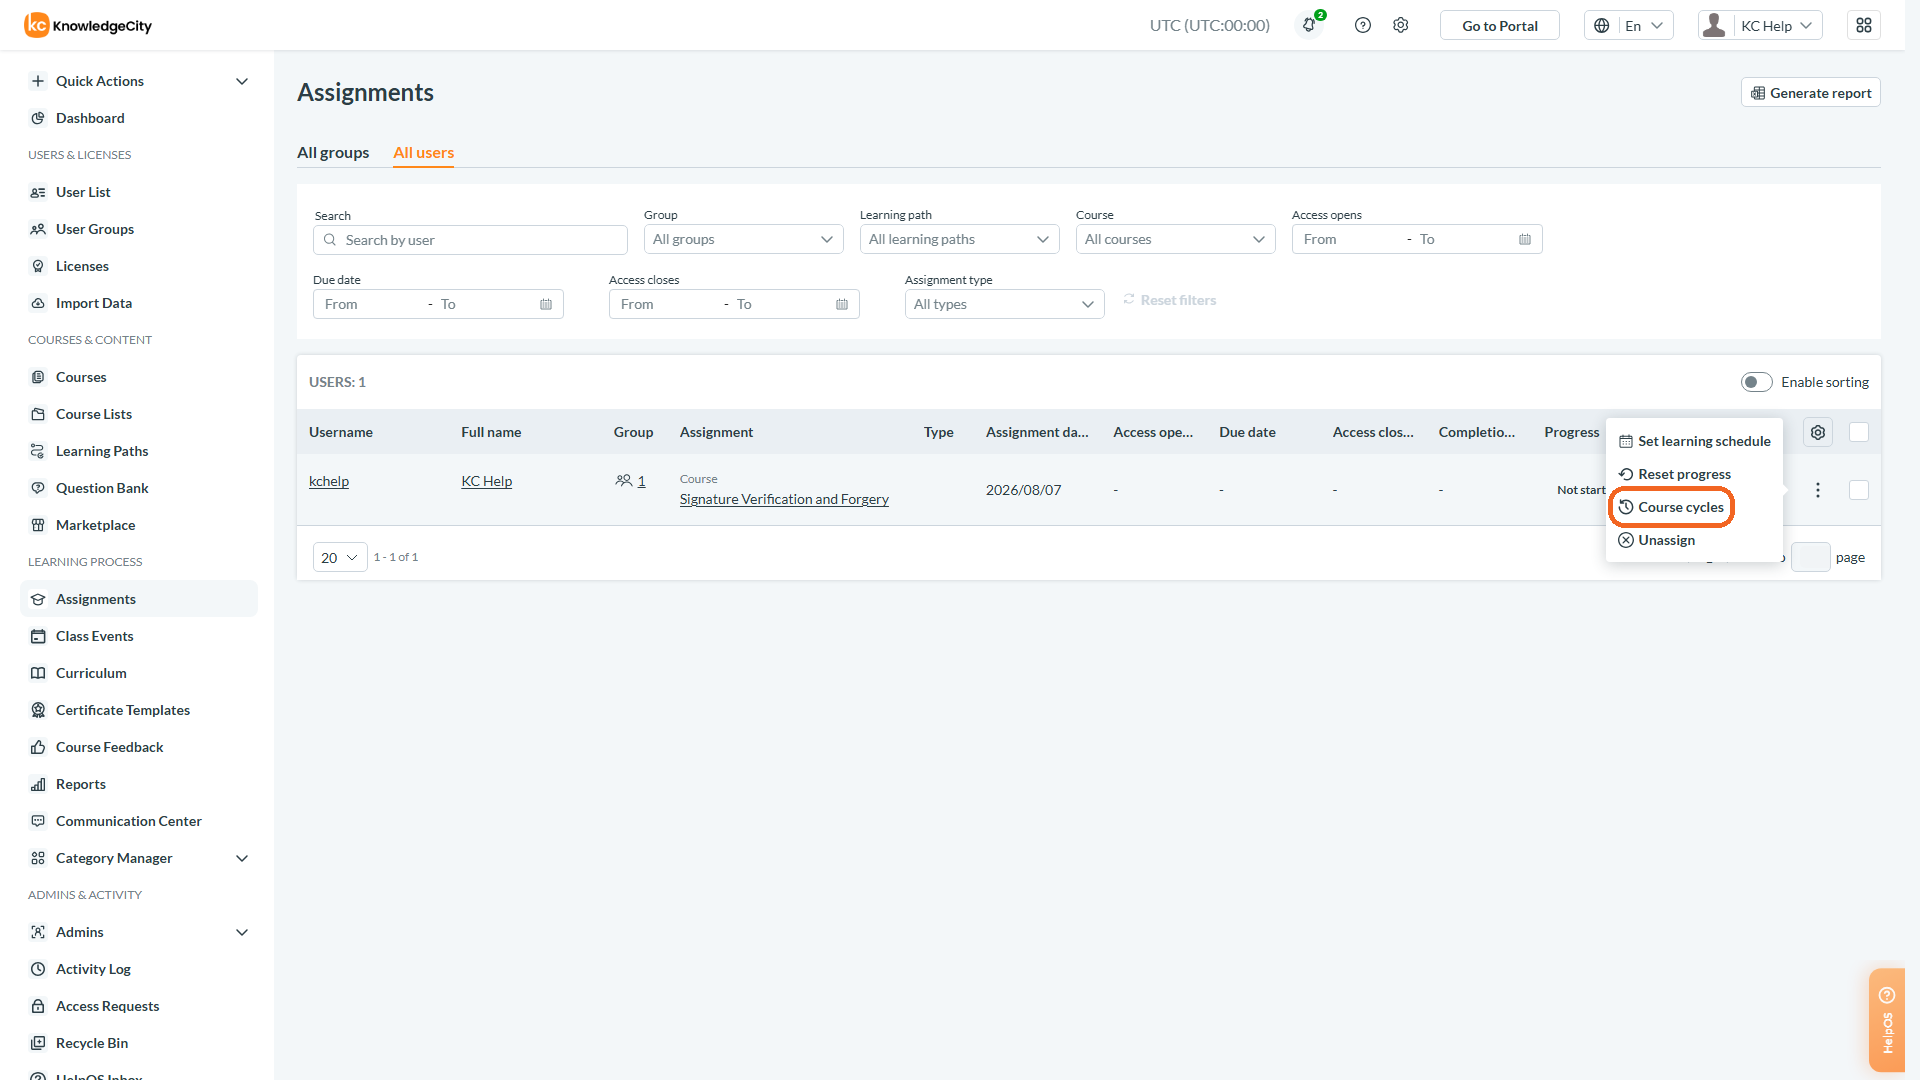
Task: Open Question Bank in the sidebar
Action: tap(102, 488)
